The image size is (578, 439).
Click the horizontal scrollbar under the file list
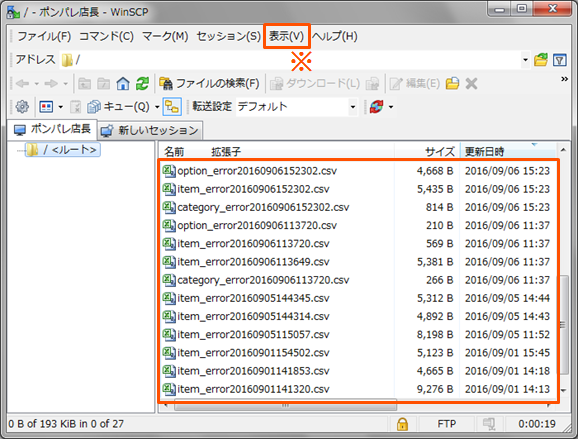(285, 406)
